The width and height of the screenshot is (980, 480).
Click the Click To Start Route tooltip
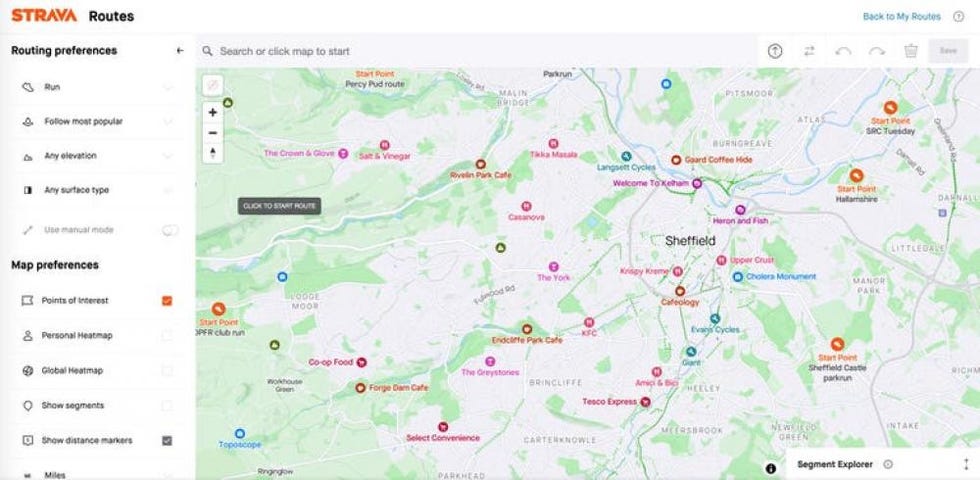tap(279, 206)
